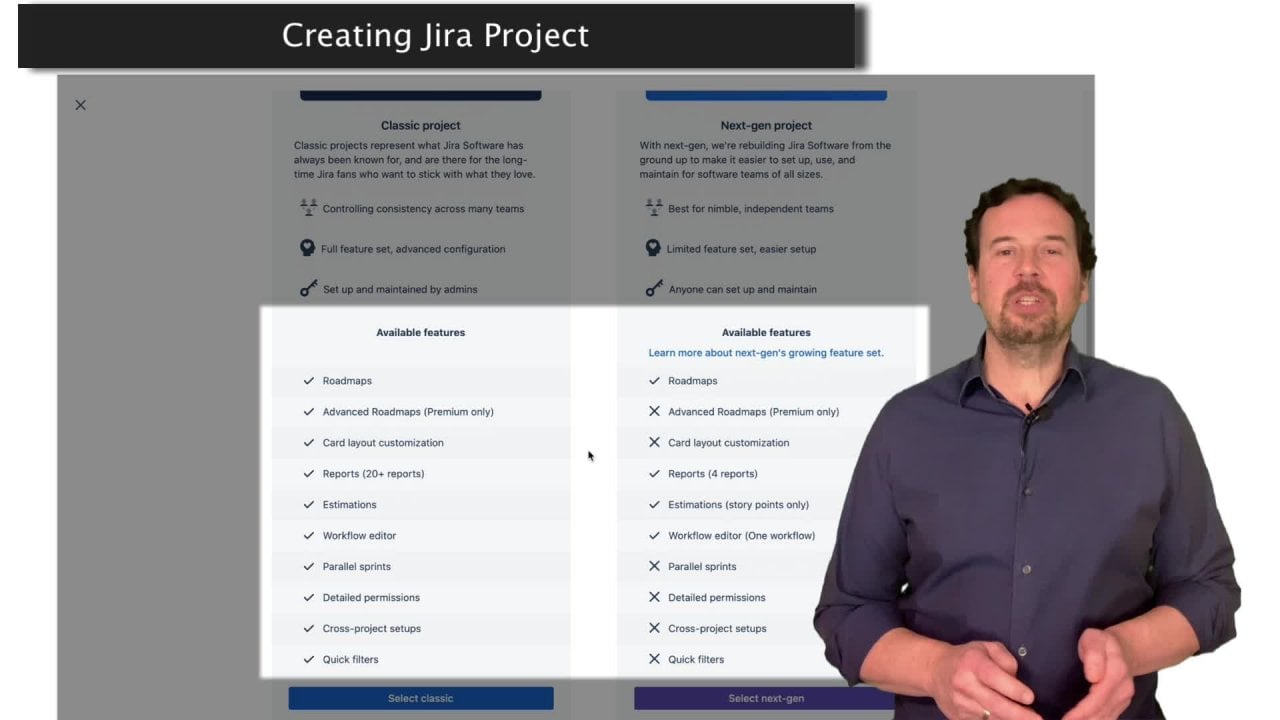Click the X mark beside next-gen Advanced Roadmaps
Screen dimensions: 1280x720
coord(654,412)
